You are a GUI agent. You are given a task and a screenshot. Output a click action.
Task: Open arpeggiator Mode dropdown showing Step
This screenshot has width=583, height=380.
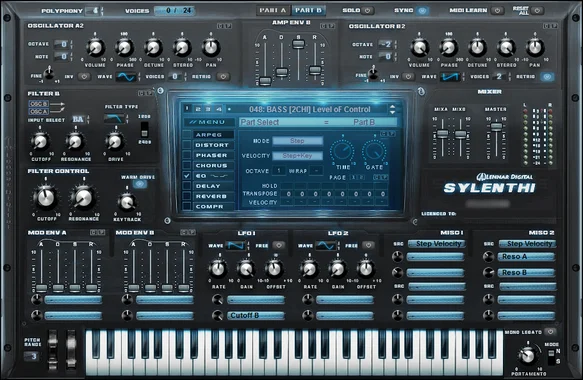tap(297, 141)
